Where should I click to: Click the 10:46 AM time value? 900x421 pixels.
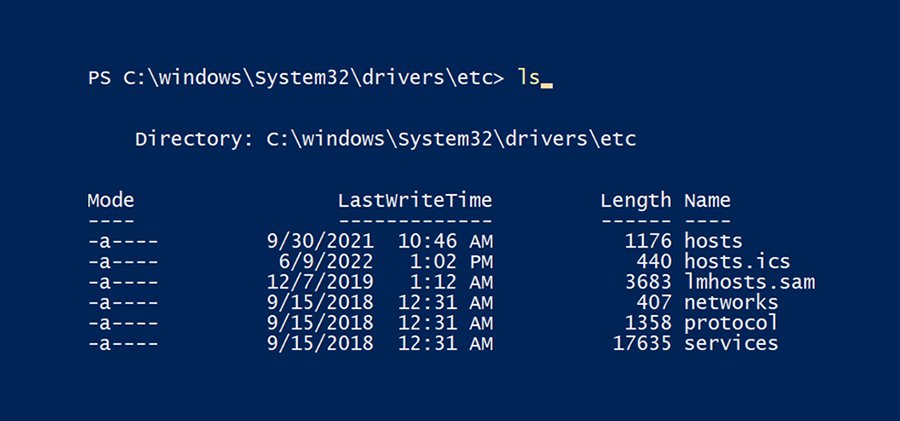pos(445,240)
